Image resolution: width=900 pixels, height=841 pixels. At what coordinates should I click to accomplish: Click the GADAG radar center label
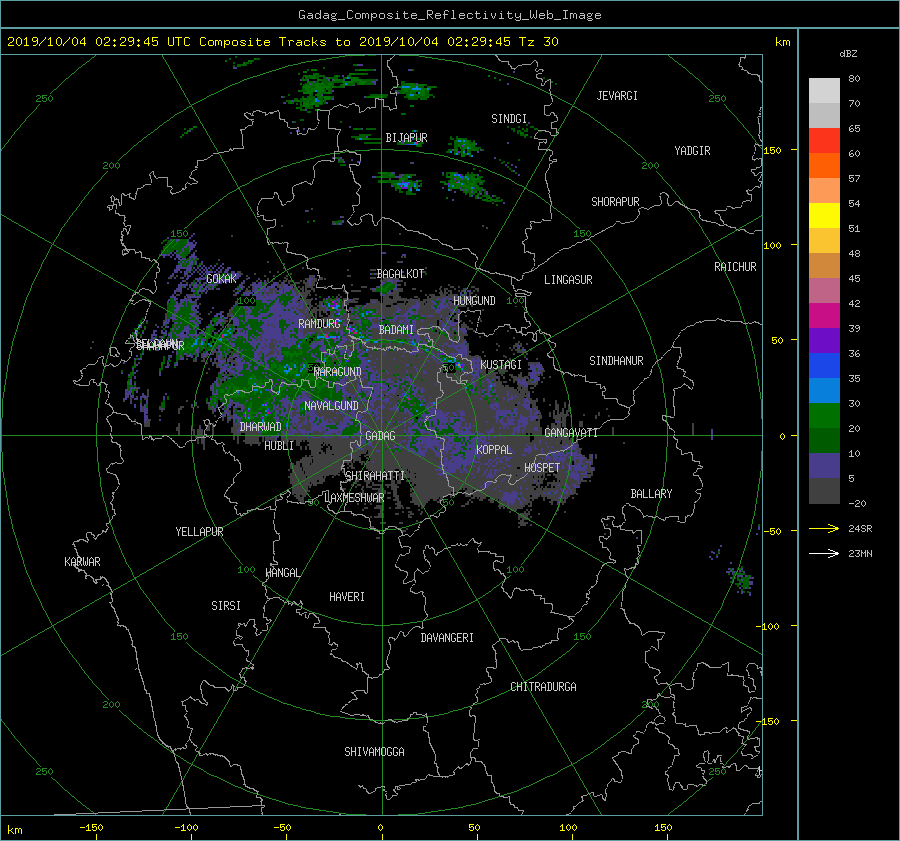380,436
